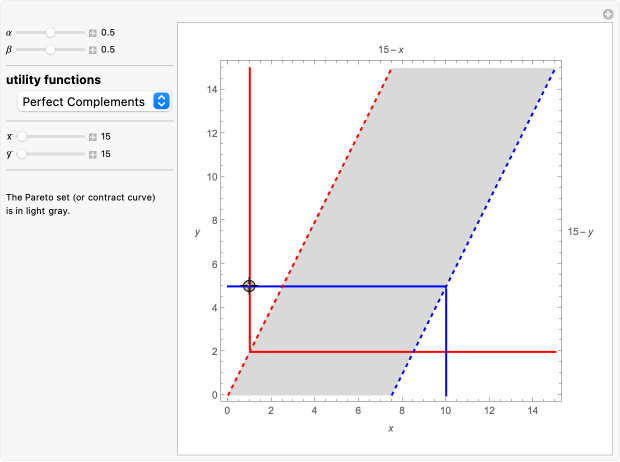620x462 pixels.
Task: Click the ȳ endowment slider thumb
Action: click(21, 154)
